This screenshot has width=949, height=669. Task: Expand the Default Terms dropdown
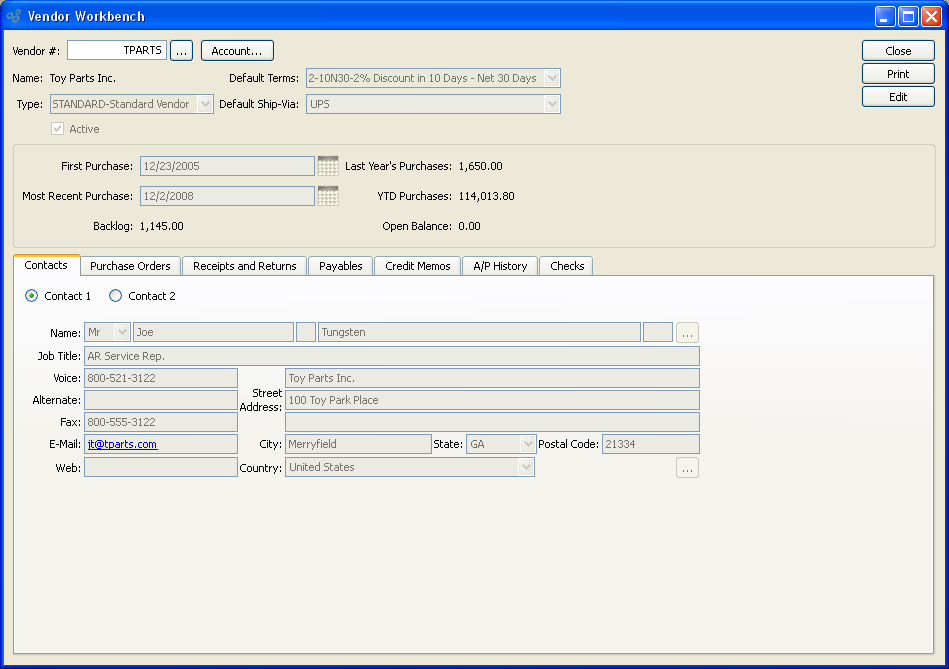551,78
